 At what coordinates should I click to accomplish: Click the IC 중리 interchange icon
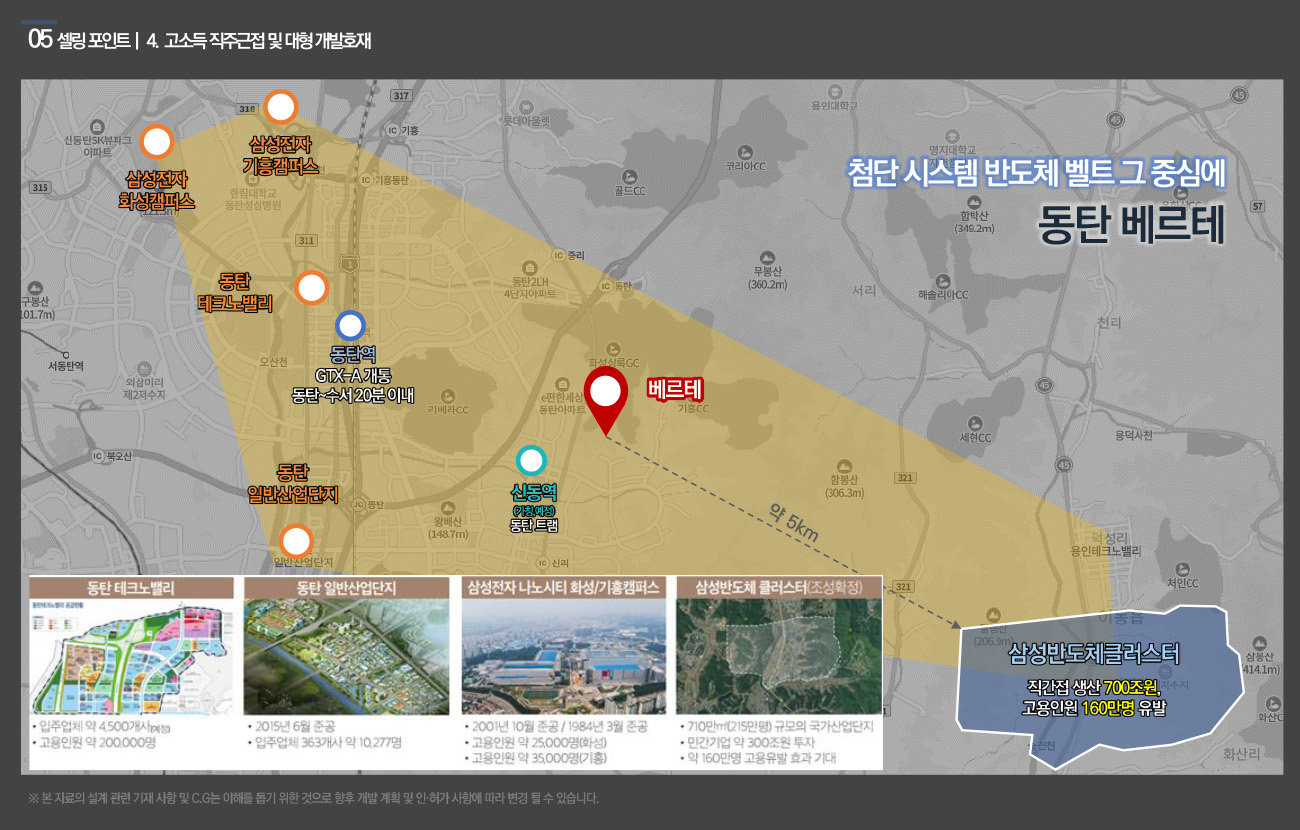click(x=558, y=254)
